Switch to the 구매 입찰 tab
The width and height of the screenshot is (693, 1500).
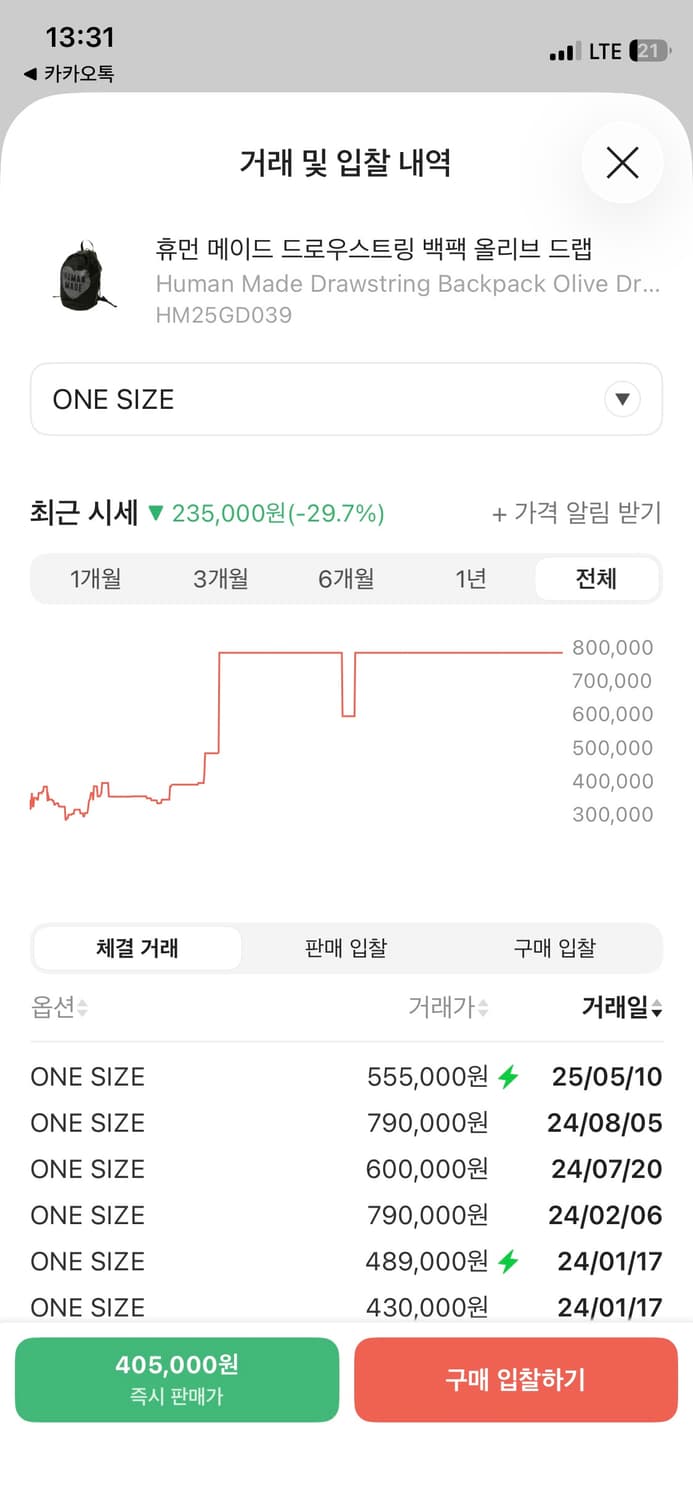pyautogui.click(x=554, y=948)
